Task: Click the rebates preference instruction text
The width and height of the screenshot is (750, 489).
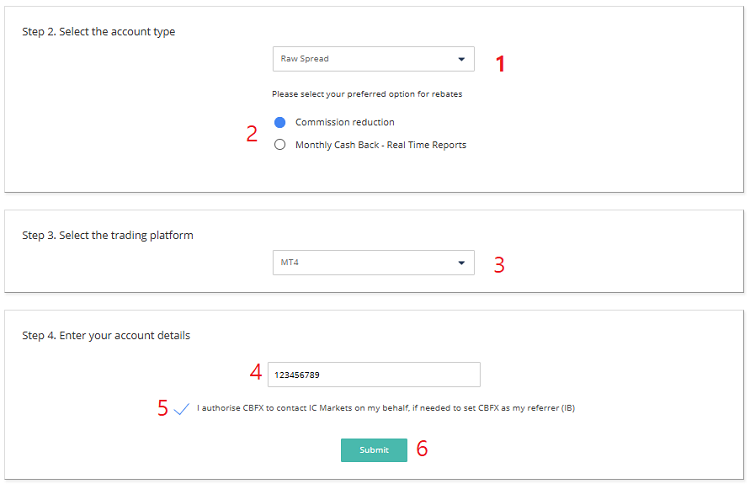Action: point(367,94)
